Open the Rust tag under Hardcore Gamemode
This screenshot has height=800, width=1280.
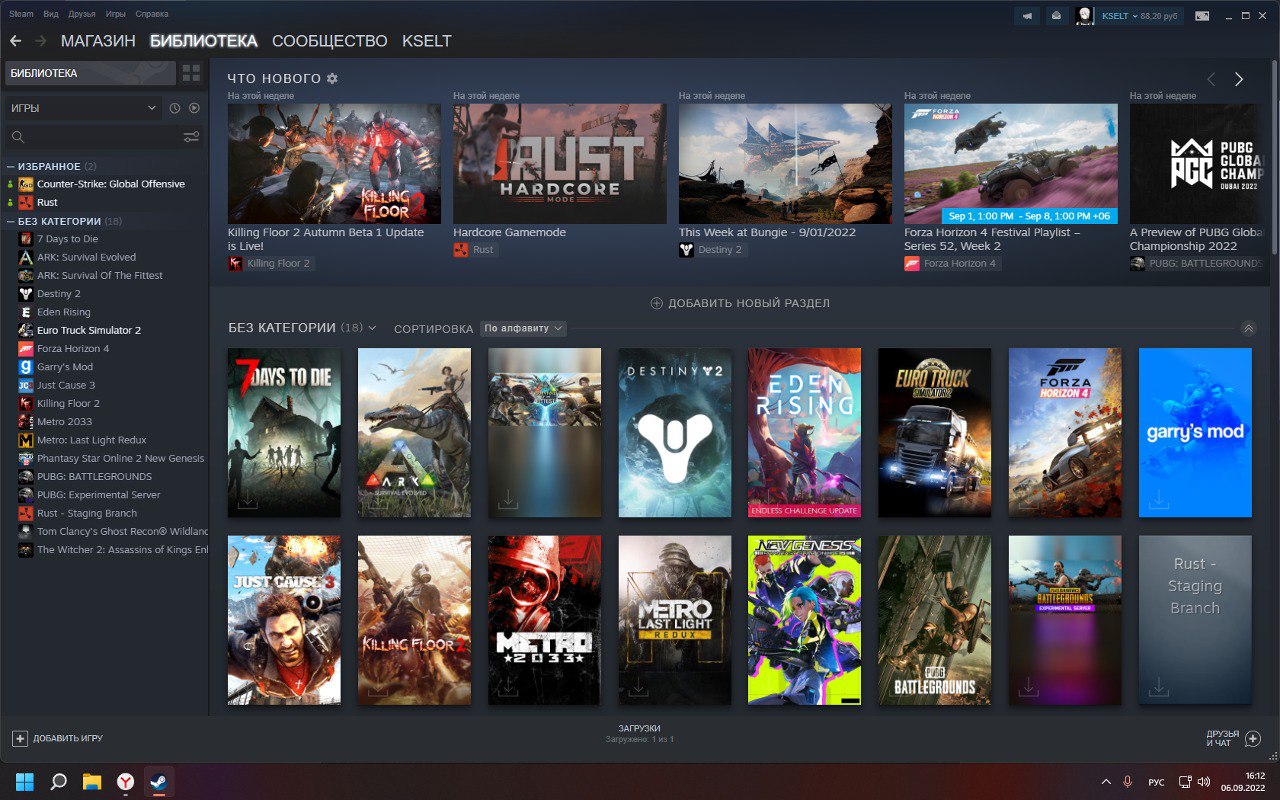(x=475, y=250)
